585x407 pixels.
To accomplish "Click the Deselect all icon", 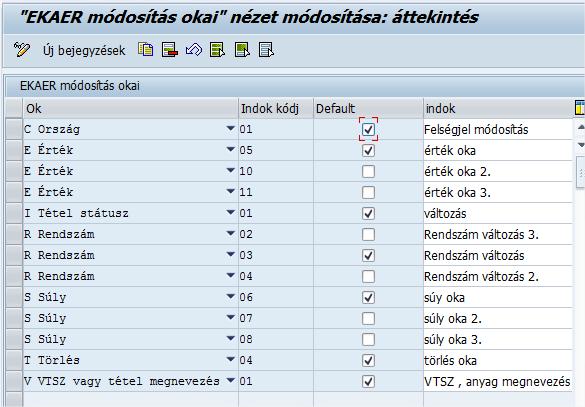I will pyautogui.click(x=266, y=50).
